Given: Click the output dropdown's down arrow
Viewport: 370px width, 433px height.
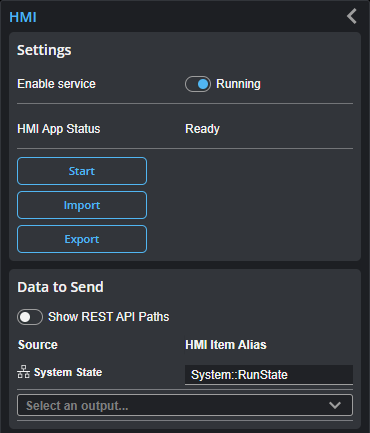Looking at the screenshot, I should pyautogui.click(x=335, y=405).
